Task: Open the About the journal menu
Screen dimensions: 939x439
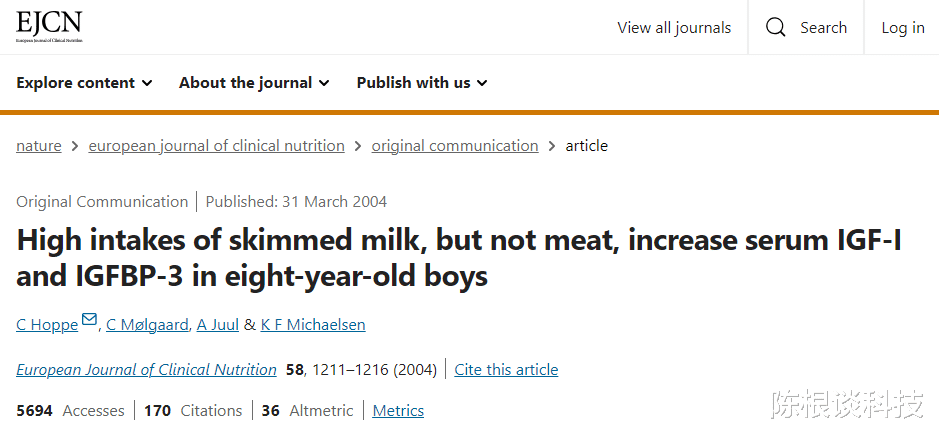Action: (254, 83)
